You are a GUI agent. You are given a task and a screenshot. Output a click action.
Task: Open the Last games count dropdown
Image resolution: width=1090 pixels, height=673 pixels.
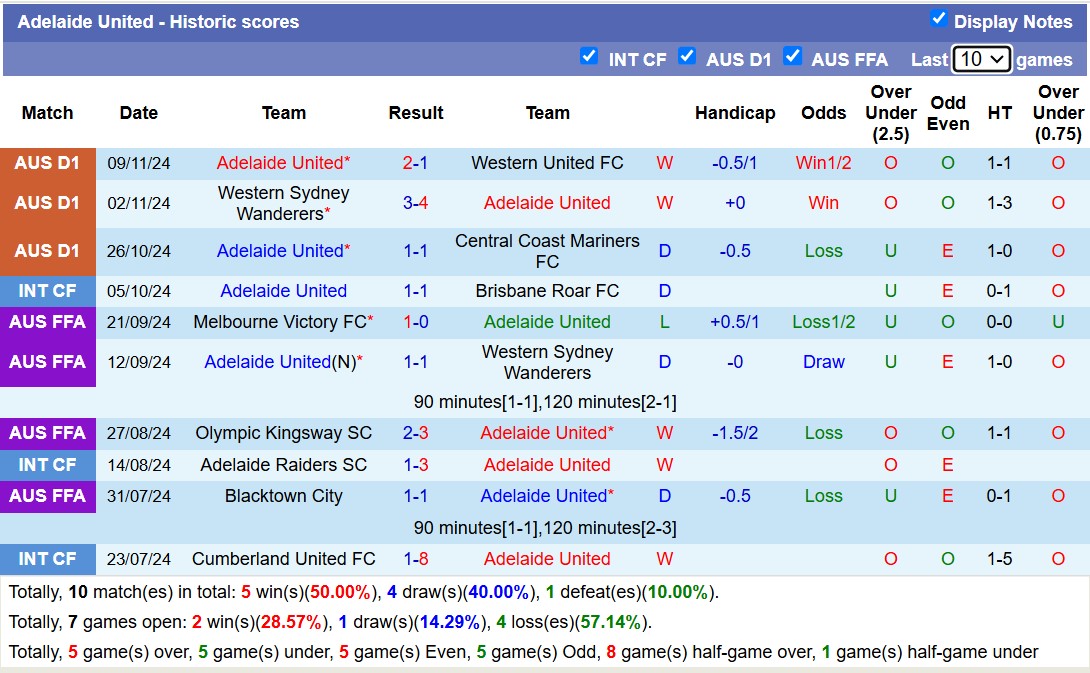(x=981, y=59)
